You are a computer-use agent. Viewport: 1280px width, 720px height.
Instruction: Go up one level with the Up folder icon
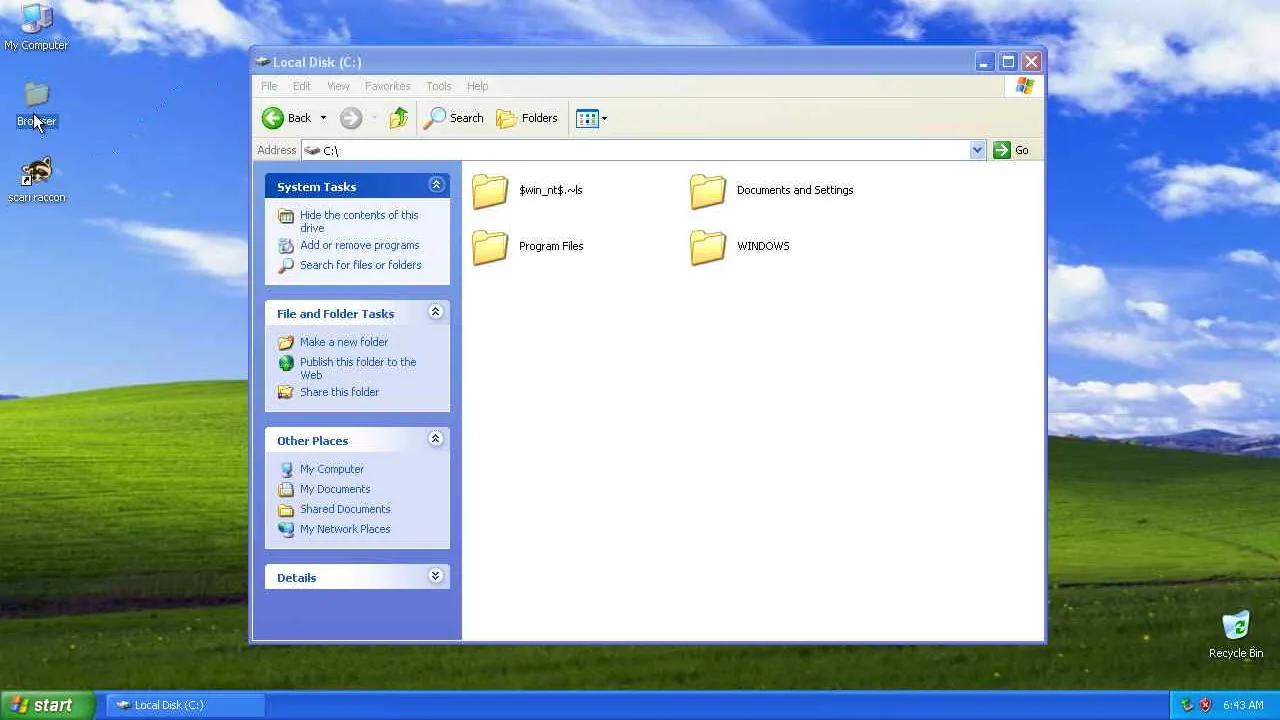click(x=399, y=118)
